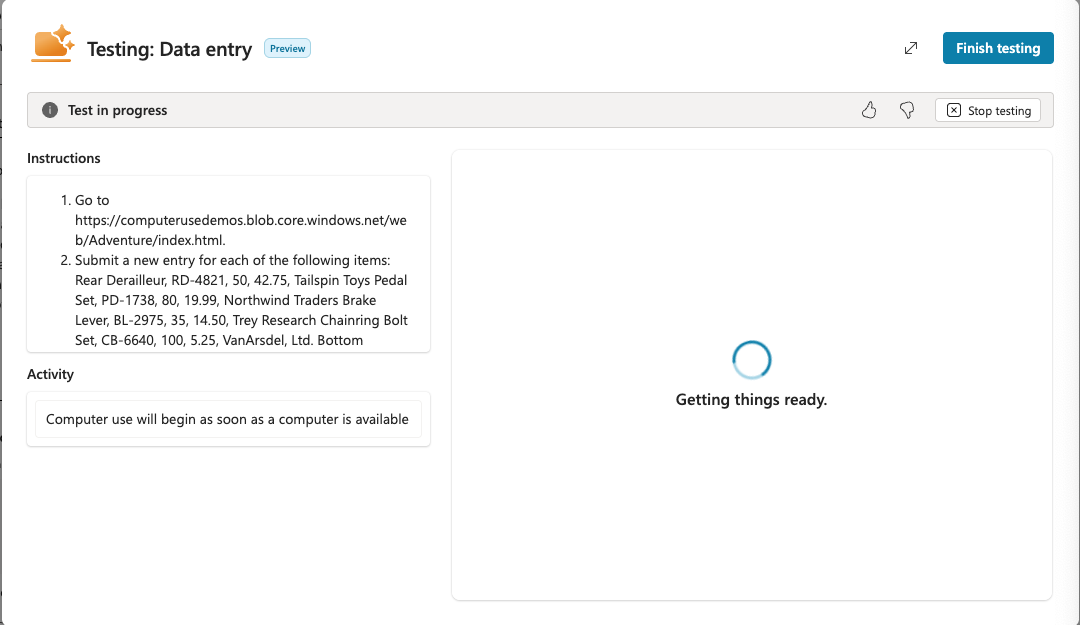Click the Activity section heading

(51, 374)
